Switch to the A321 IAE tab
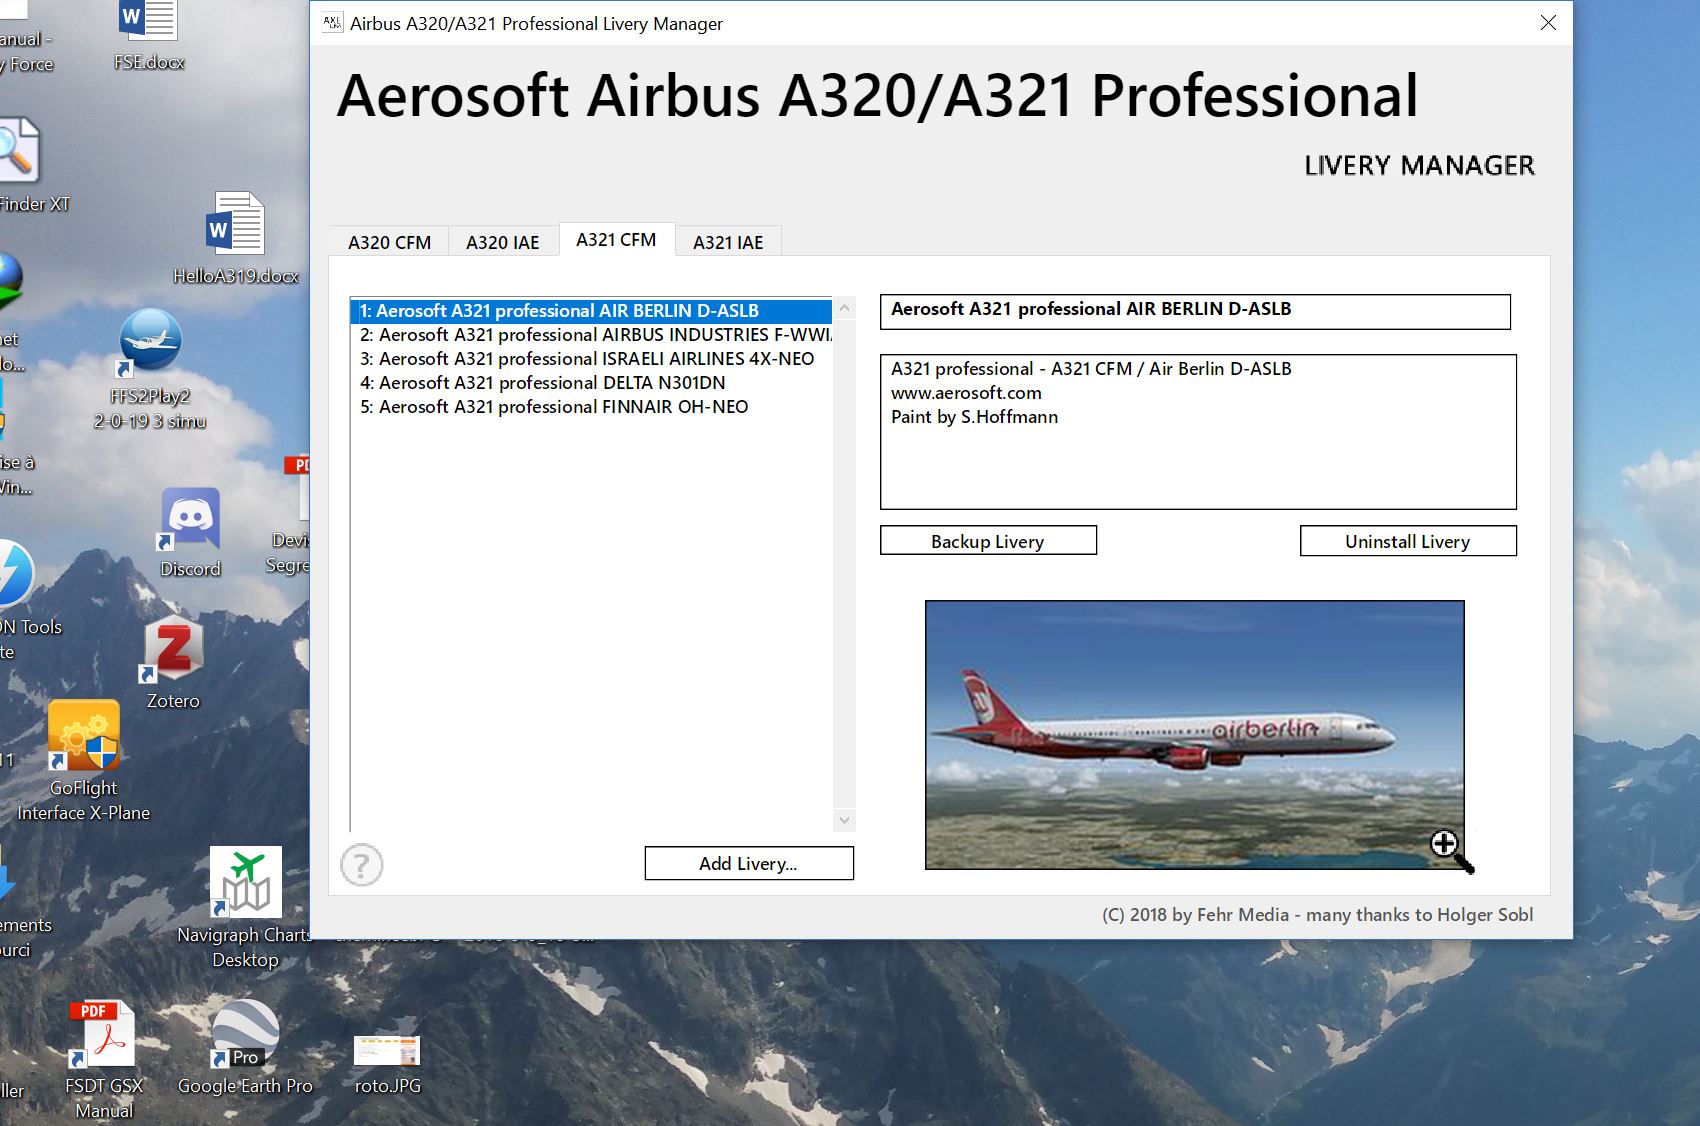This screenshot has height=1126, width=1700. coord(728,242)
